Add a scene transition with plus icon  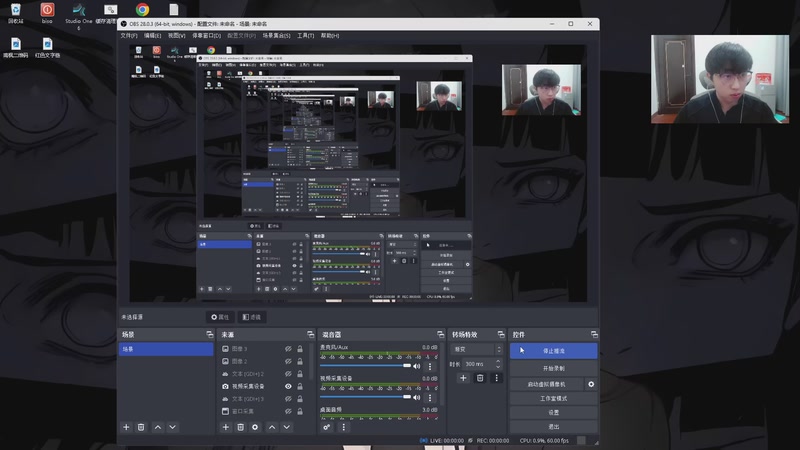point(463,378)
